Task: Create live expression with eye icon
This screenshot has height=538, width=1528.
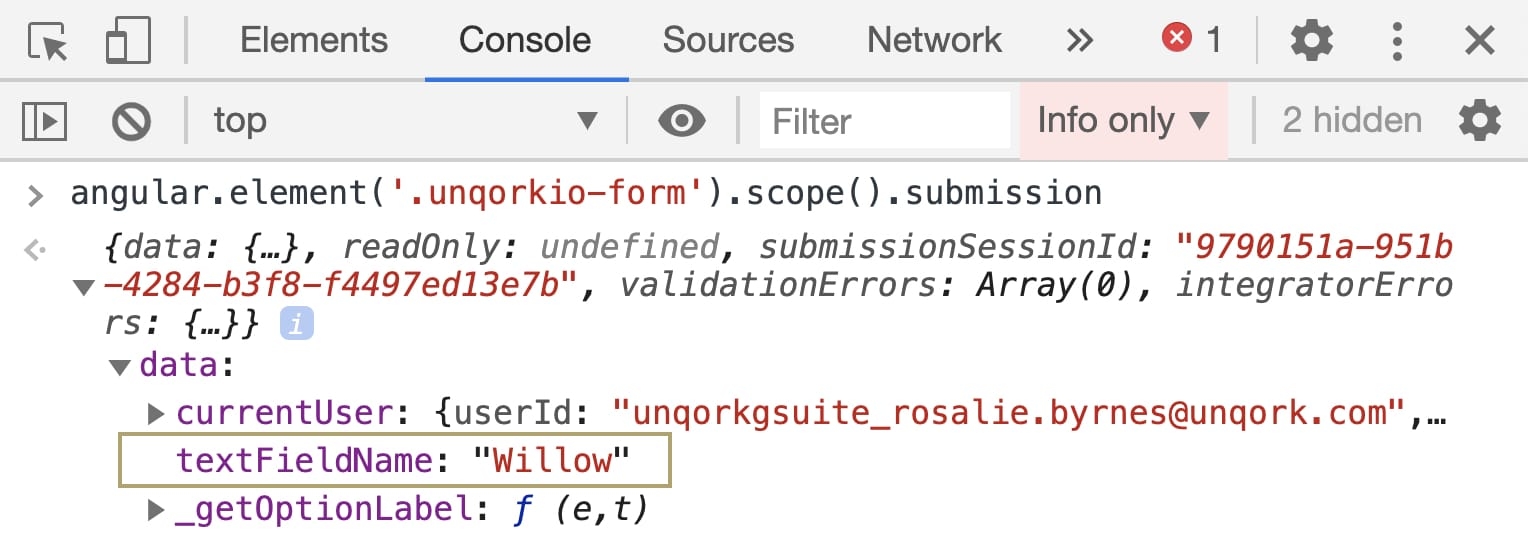Action: [682, 122]
